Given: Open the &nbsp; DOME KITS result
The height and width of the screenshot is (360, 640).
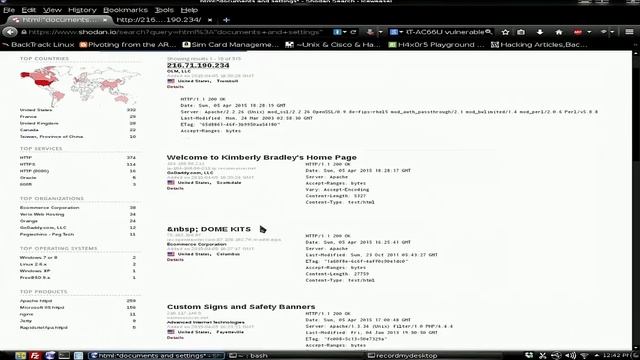Looking at the screenshot, I should [209, 229].
